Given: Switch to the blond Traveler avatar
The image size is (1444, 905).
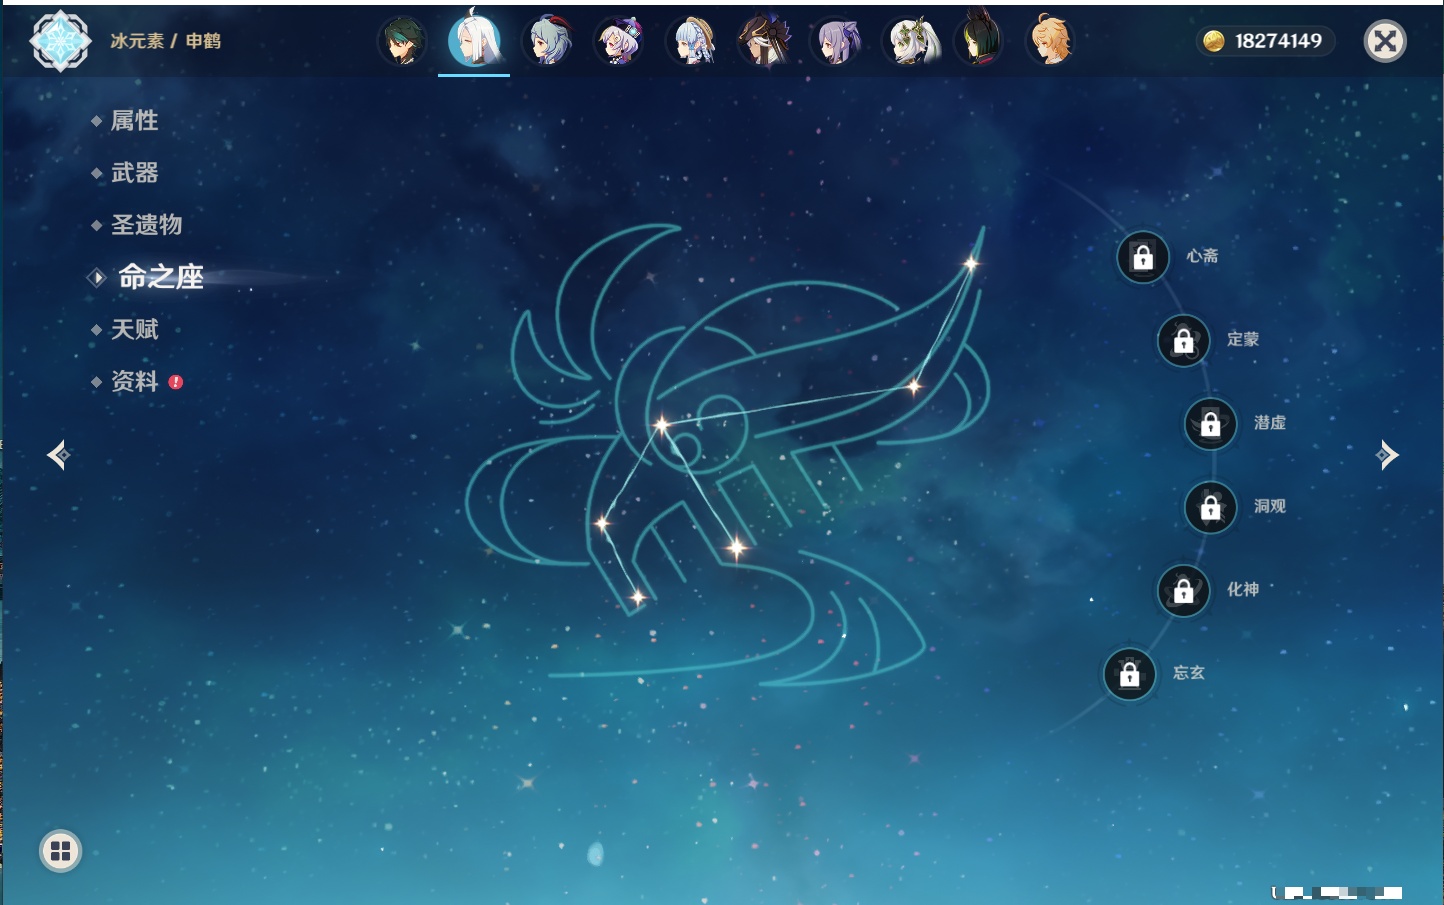Looking at the screenshot, I should coord(1052,41).
